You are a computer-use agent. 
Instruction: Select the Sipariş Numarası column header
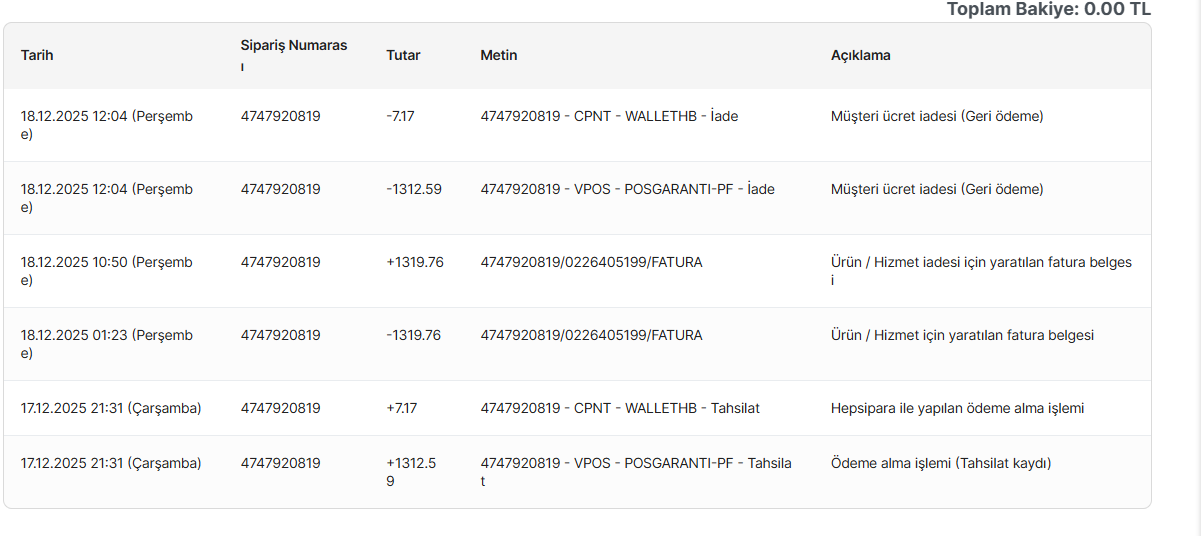(294, 55)
